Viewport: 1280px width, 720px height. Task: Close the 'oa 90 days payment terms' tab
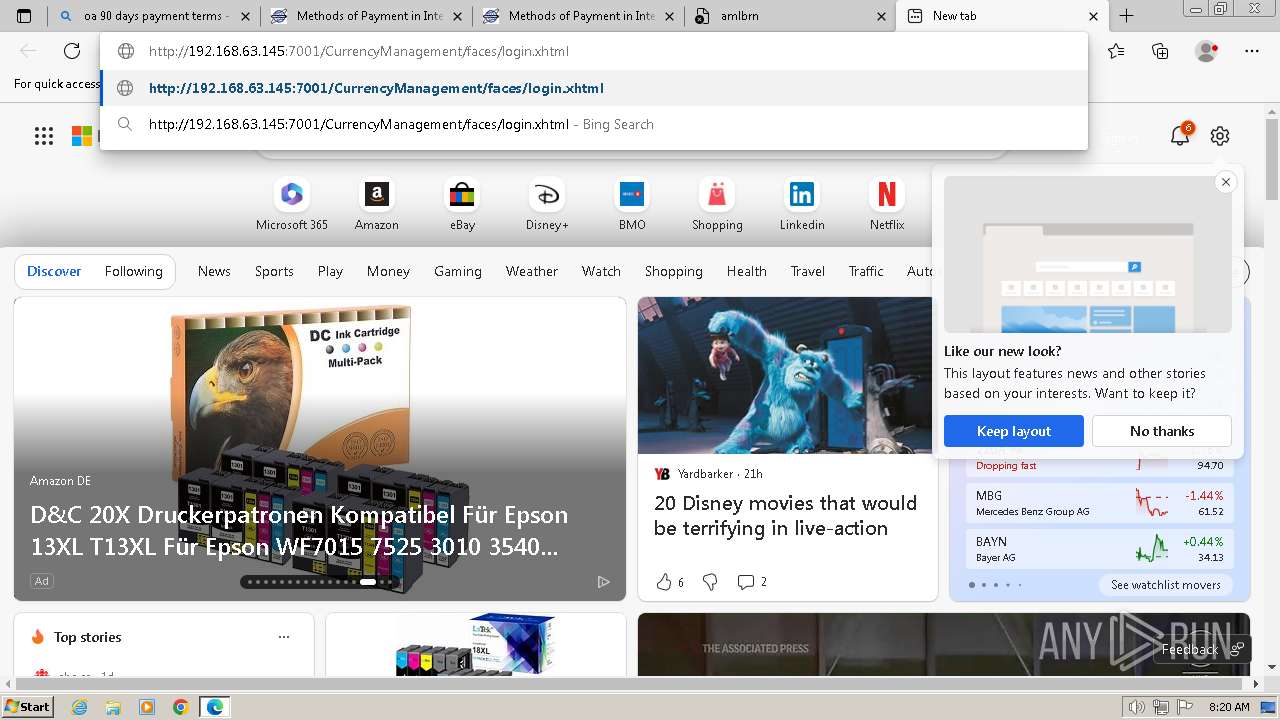pyautogui.click(x=245, y=16)
